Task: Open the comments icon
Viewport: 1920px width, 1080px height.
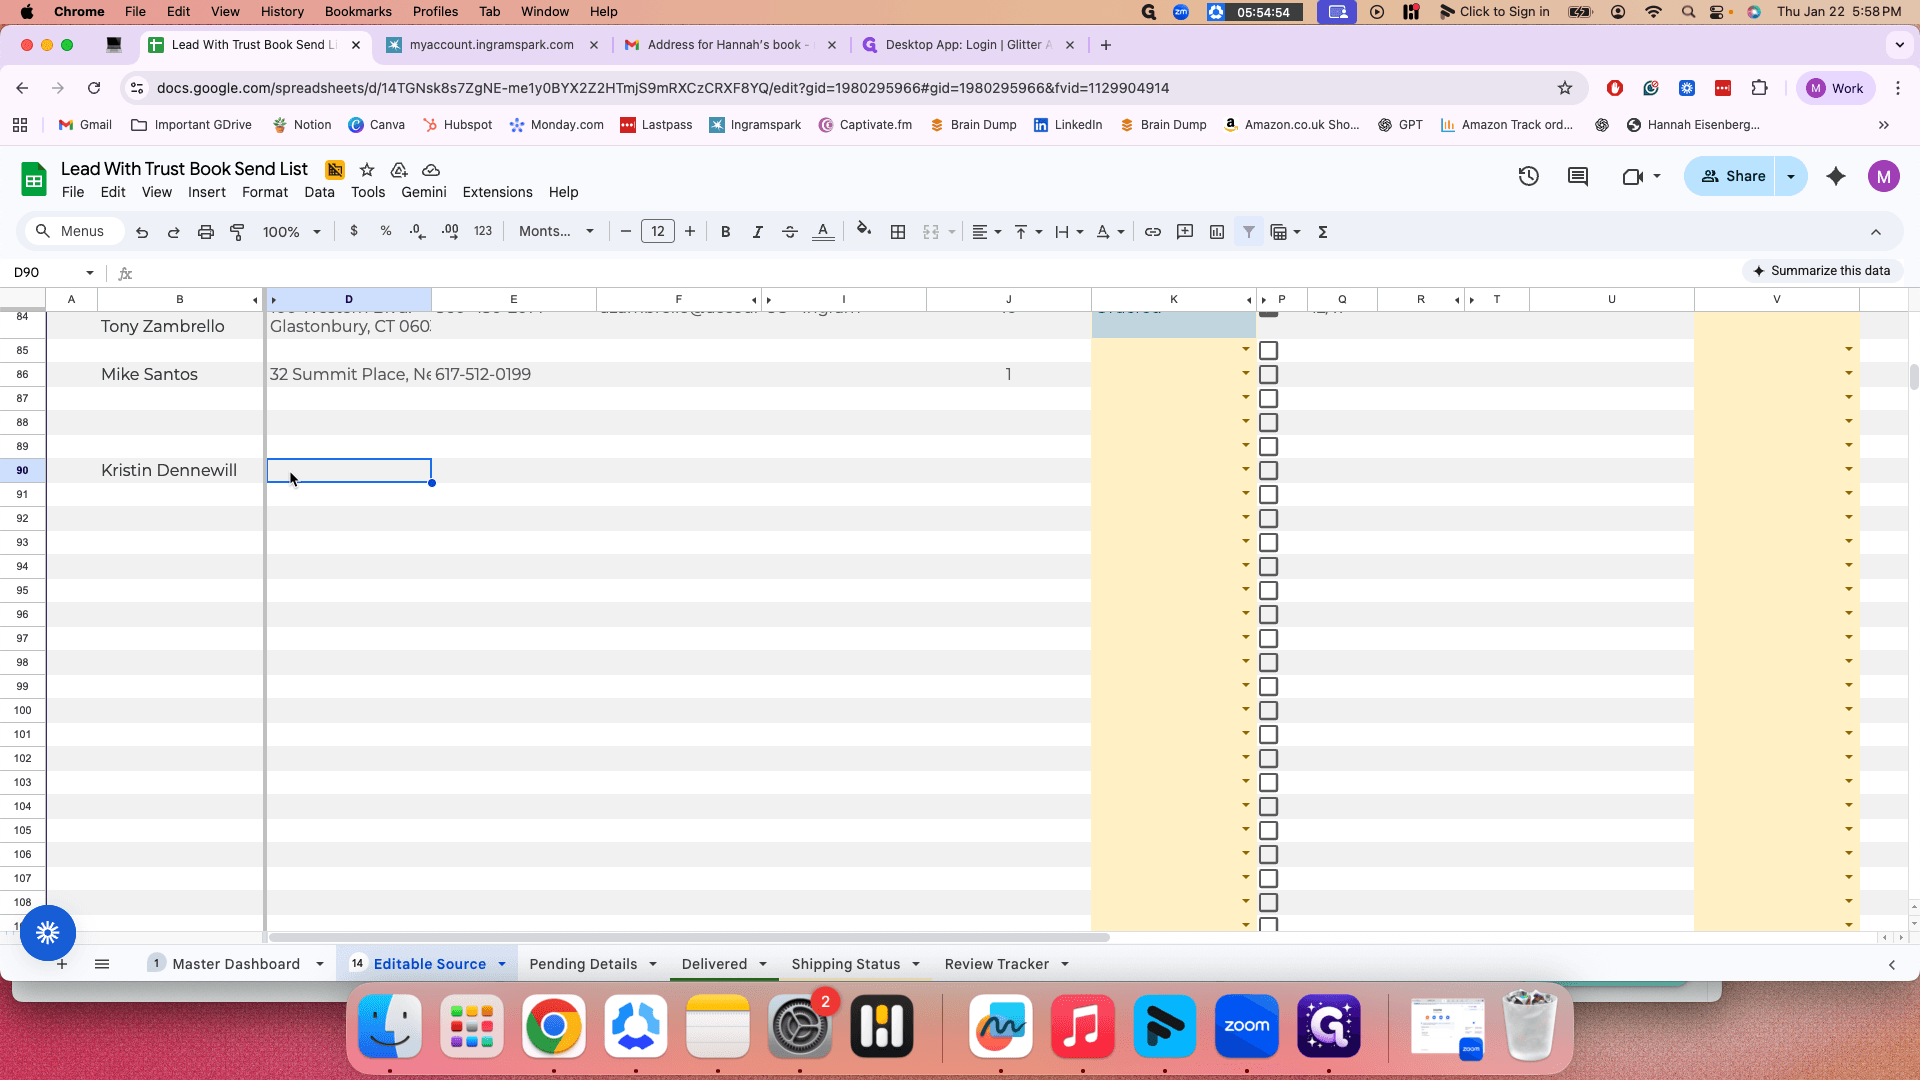Action: [x=1578, y=176]
